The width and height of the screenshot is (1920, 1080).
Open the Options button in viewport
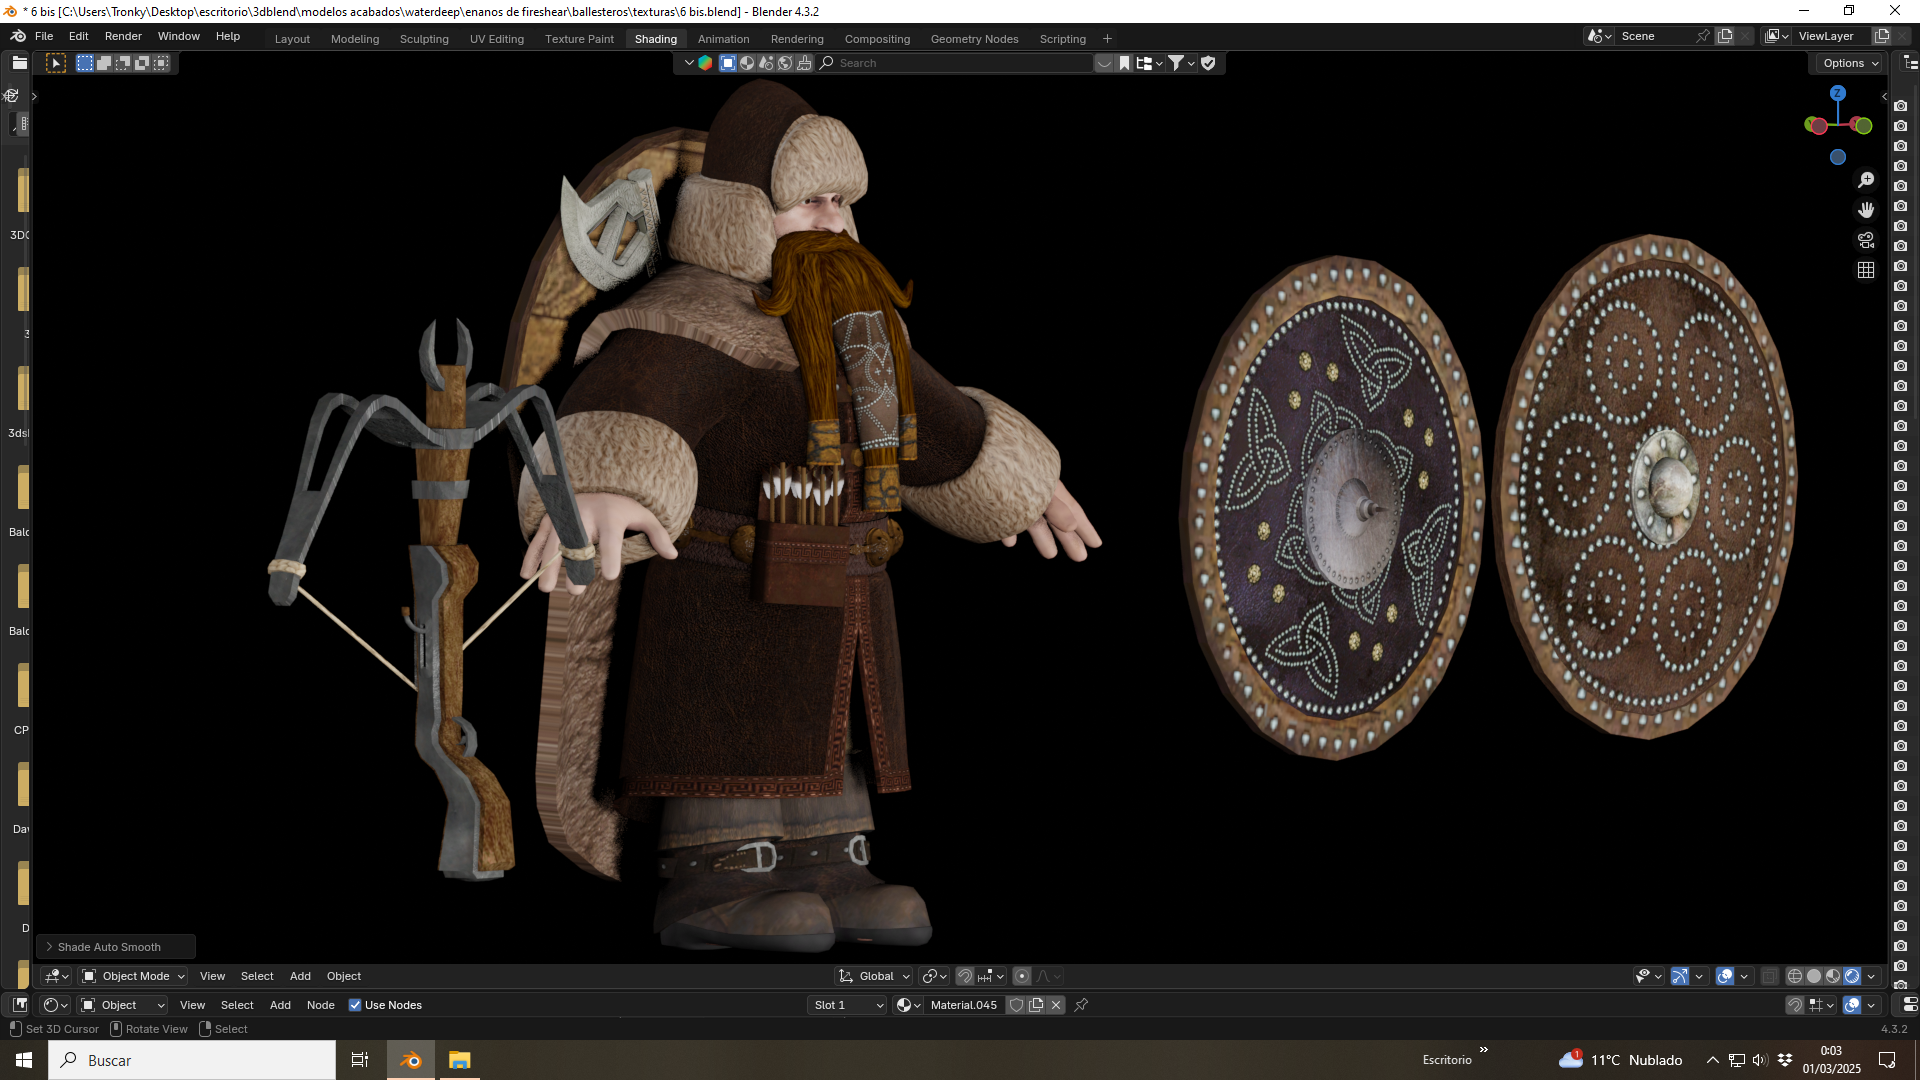1850,63
